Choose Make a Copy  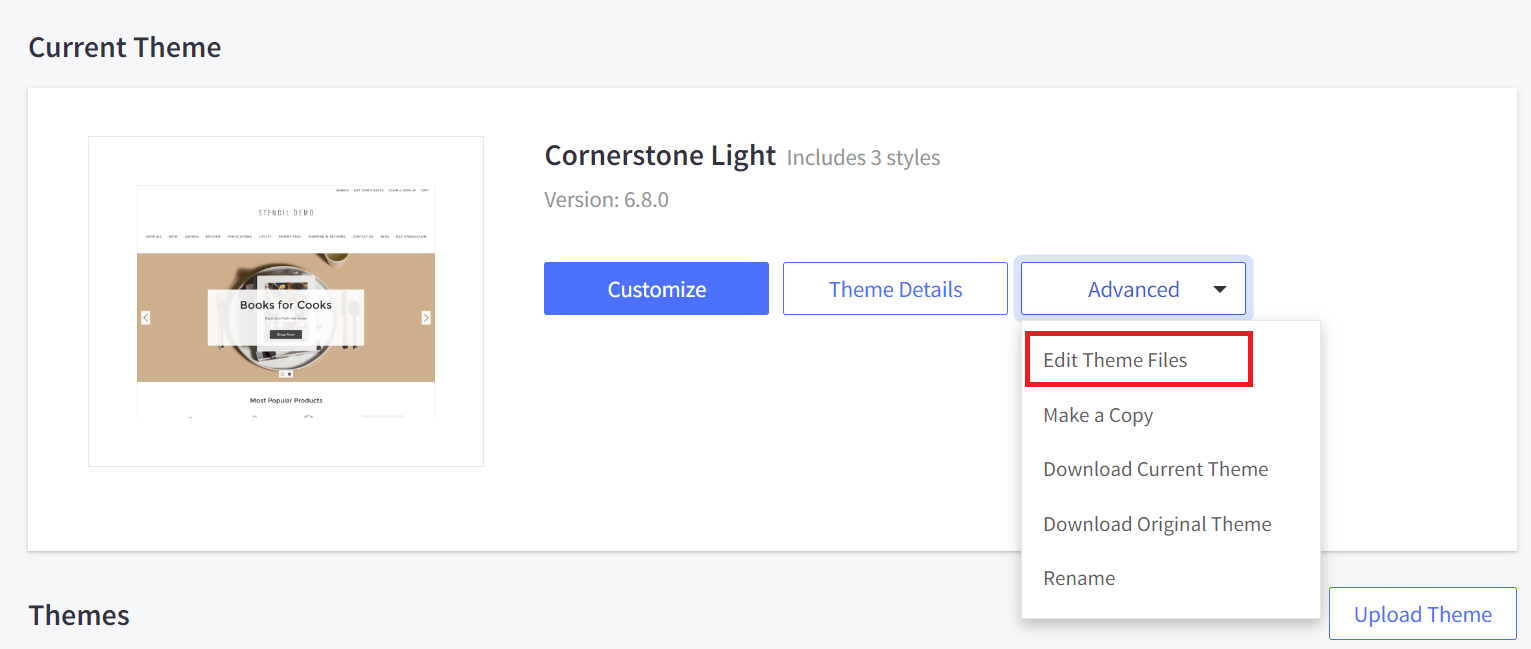pos(1098,415)
